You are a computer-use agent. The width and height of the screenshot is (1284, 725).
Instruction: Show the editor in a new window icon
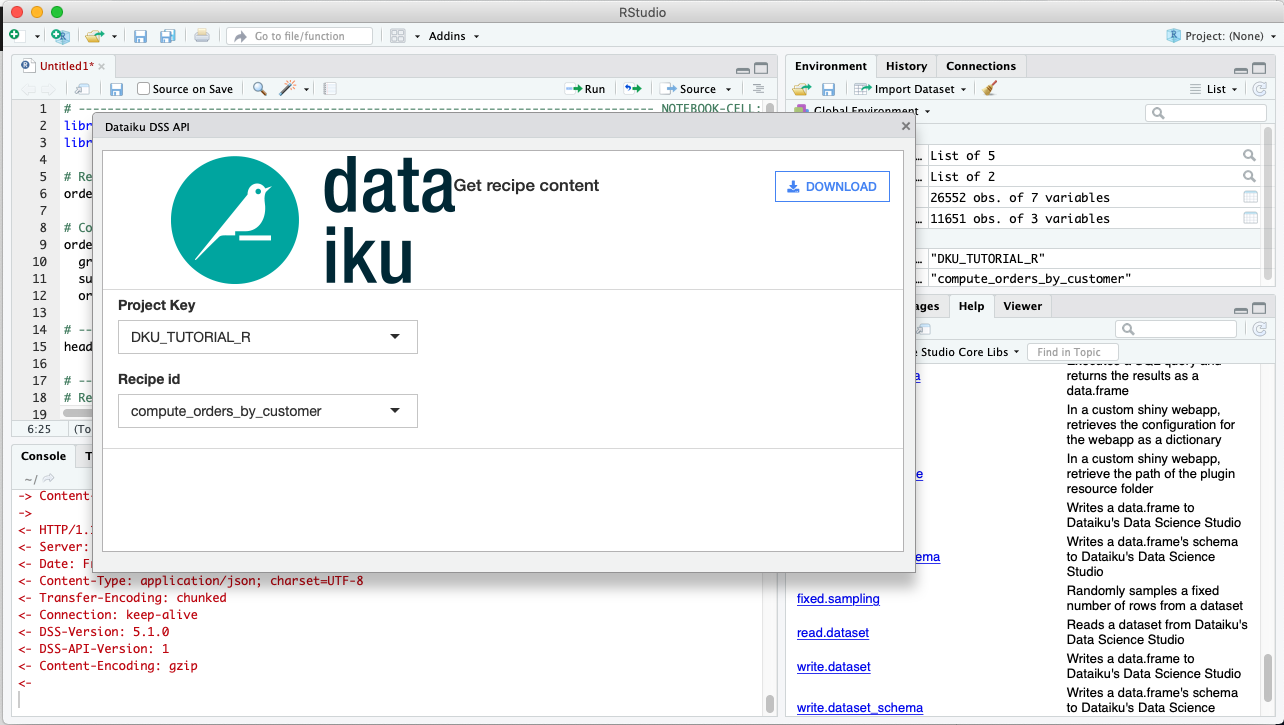pyautogui.click(x=83, y=89)
